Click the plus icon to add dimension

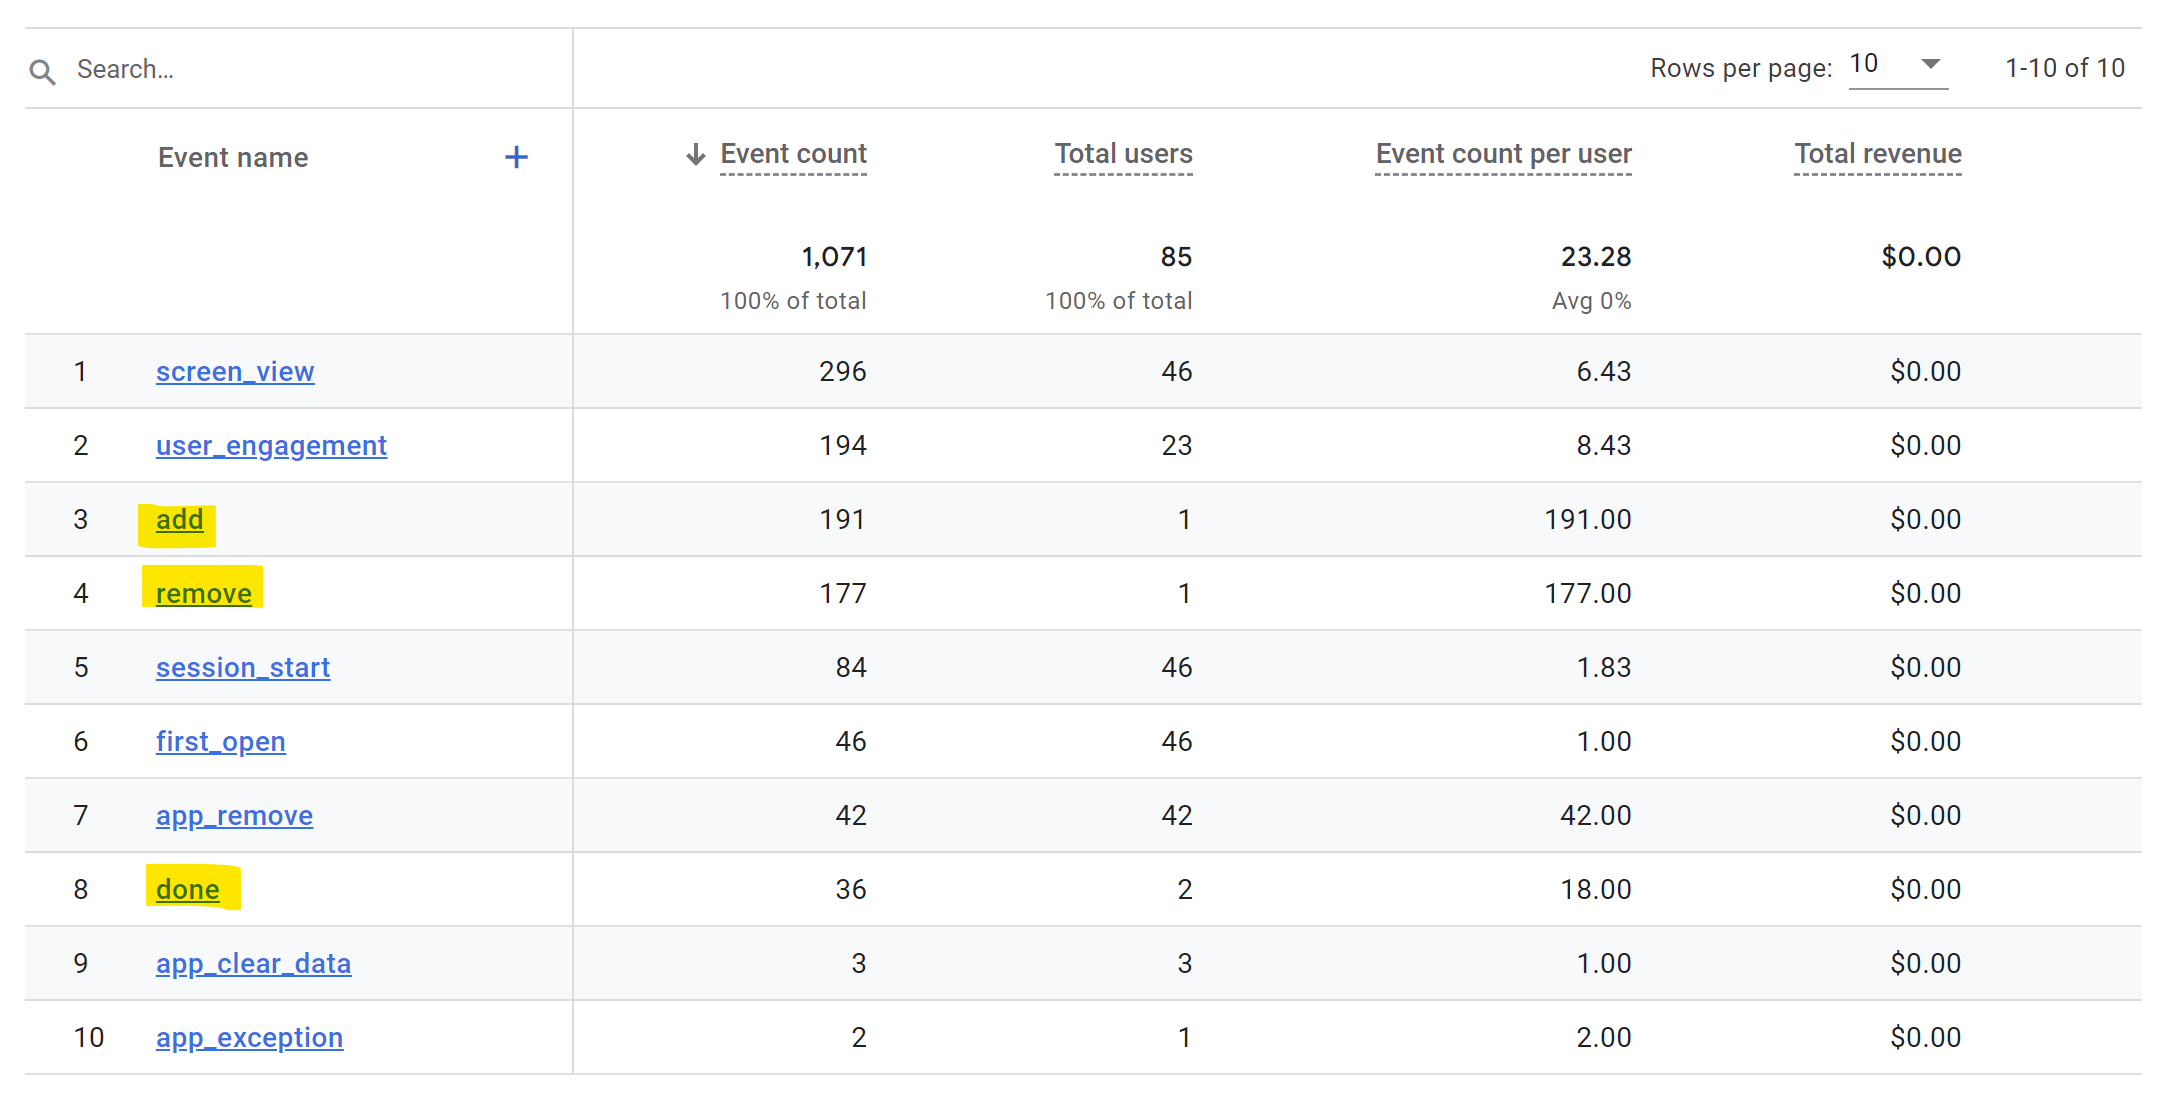point(516,157)
